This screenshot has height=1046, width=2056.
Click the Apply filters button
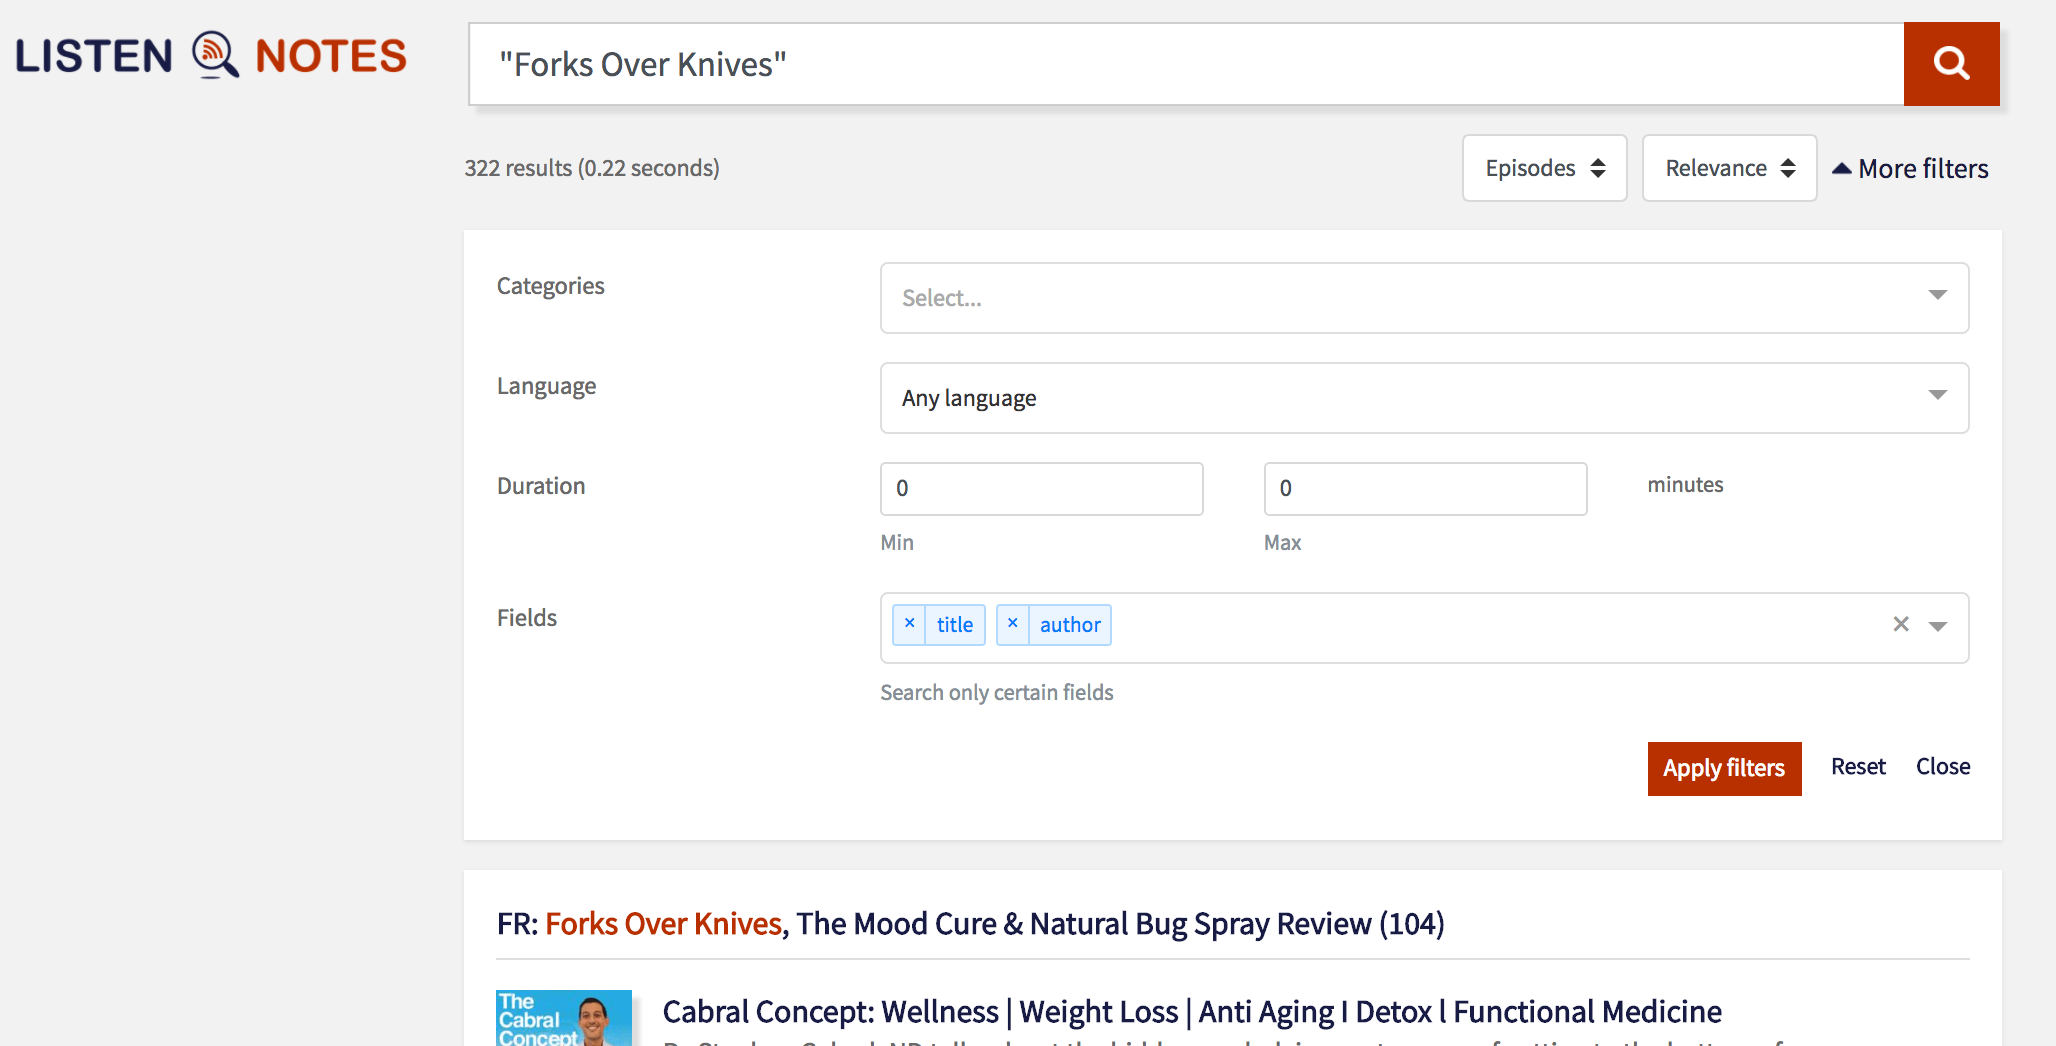(1724, 768)
